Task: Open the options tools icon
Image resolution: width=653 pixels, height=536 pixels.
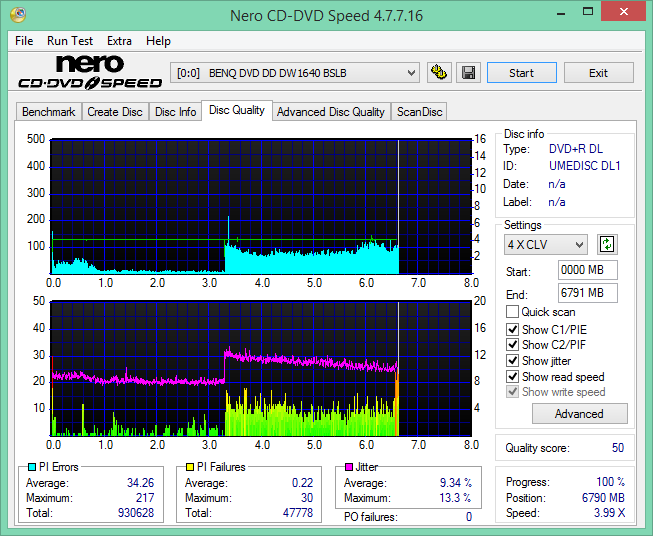Action: click(x=439, y=73)
